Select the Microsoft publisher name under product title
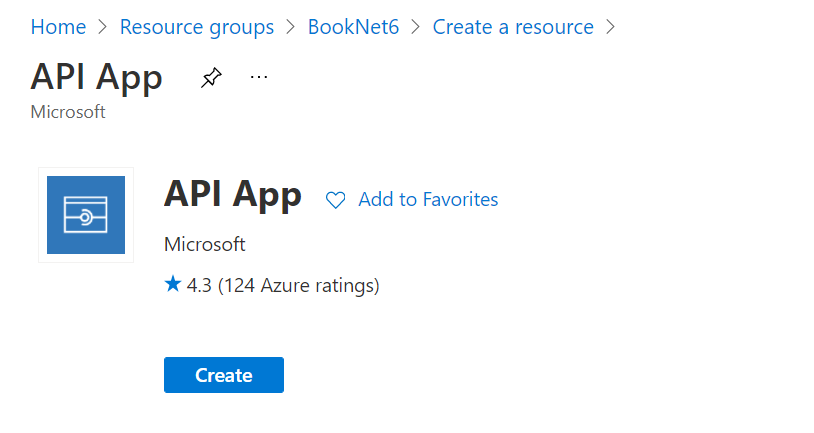 pyautogui.click(x=205, y=244)
